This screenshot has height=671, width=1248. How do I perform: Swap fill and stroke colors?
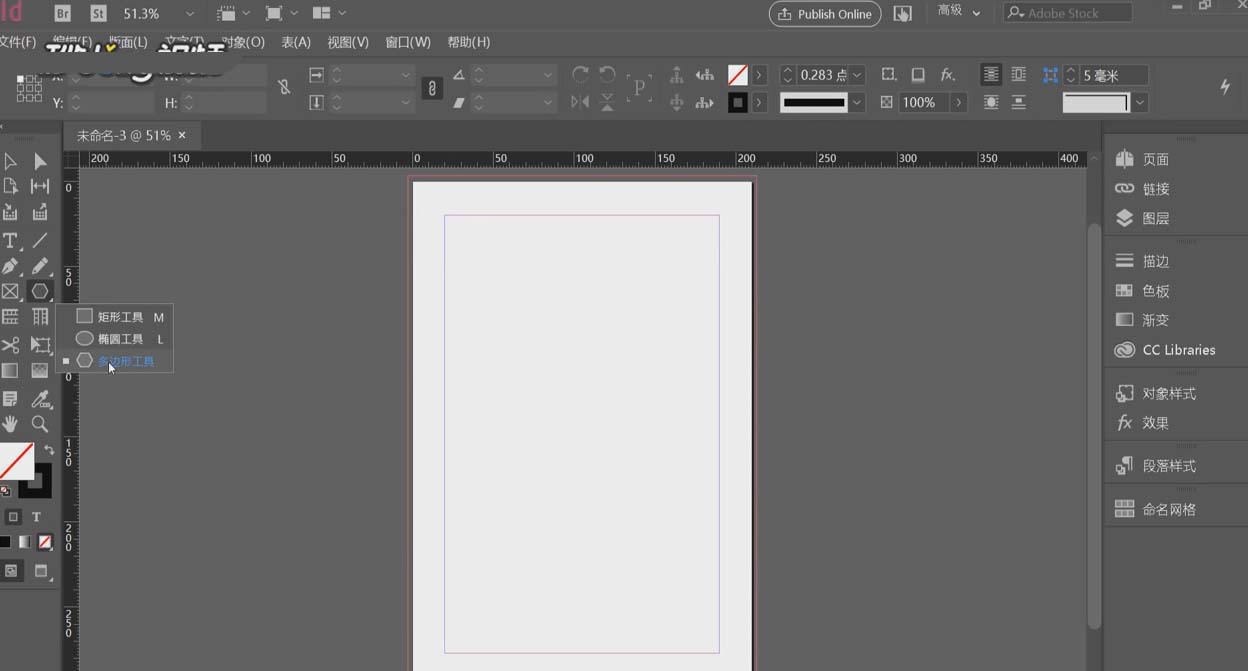[48, 450]
